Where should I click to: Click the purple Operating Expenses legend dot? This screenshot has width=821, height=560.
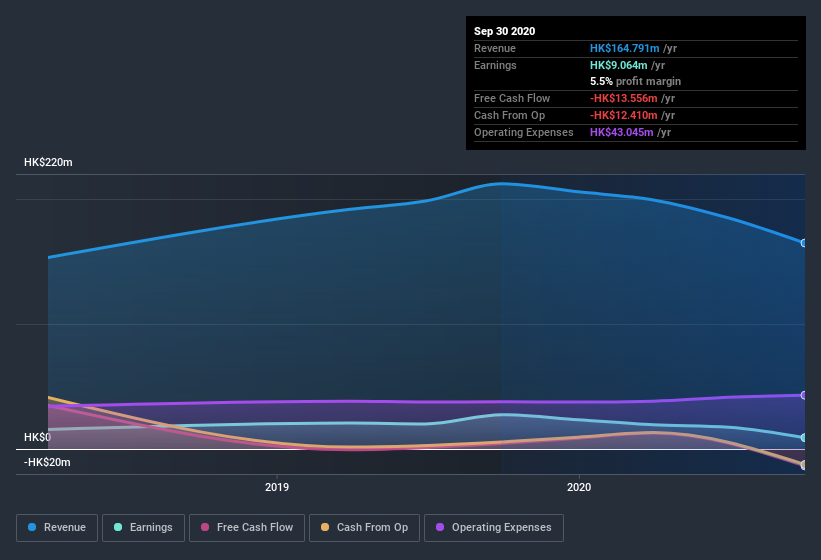[x=440, y=527]
